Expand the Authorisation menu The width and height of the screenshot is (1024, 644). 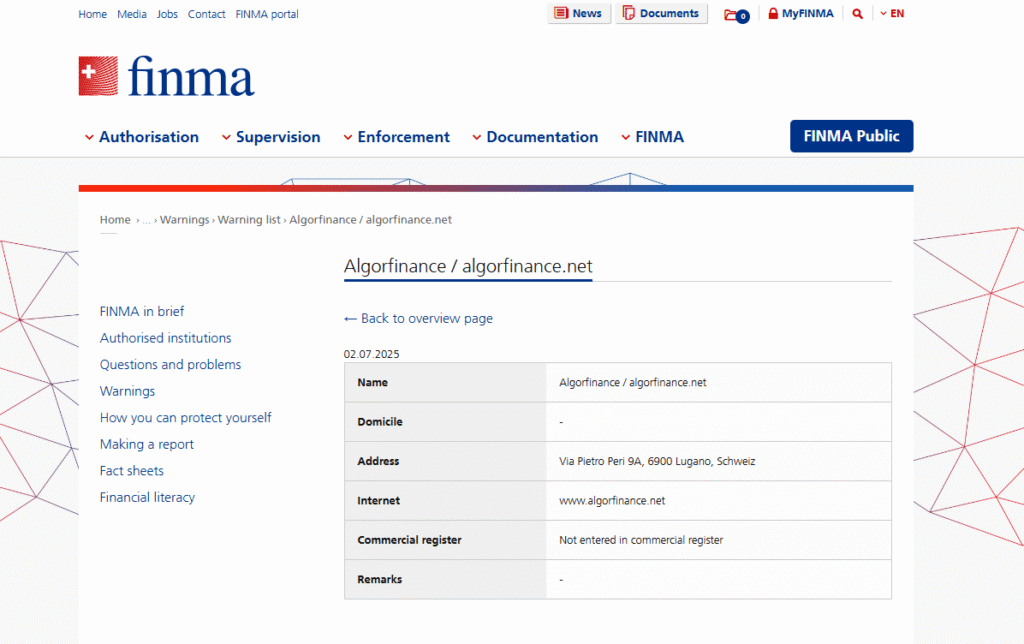pos(142,137)
